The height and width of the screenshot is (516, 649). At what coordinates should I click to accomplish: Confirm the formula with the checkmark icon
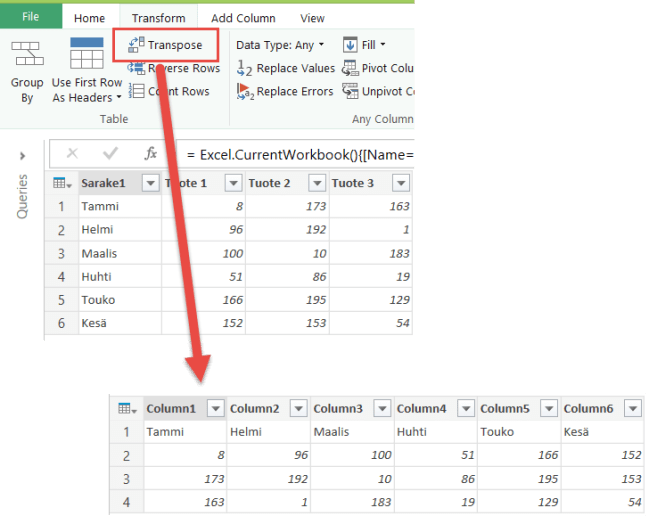pos(110,154)
